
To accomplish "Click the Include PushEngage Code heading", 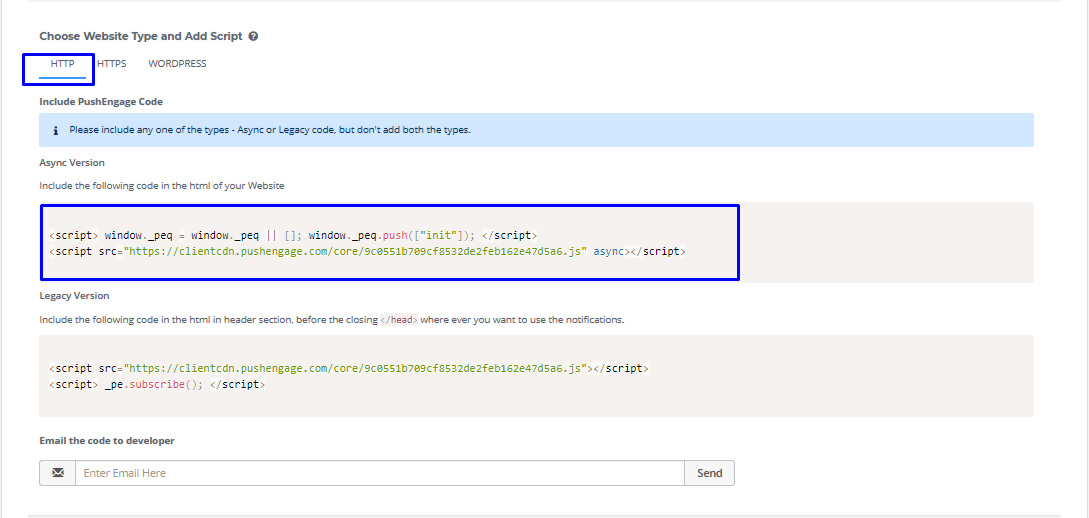I will coord(101,102).
